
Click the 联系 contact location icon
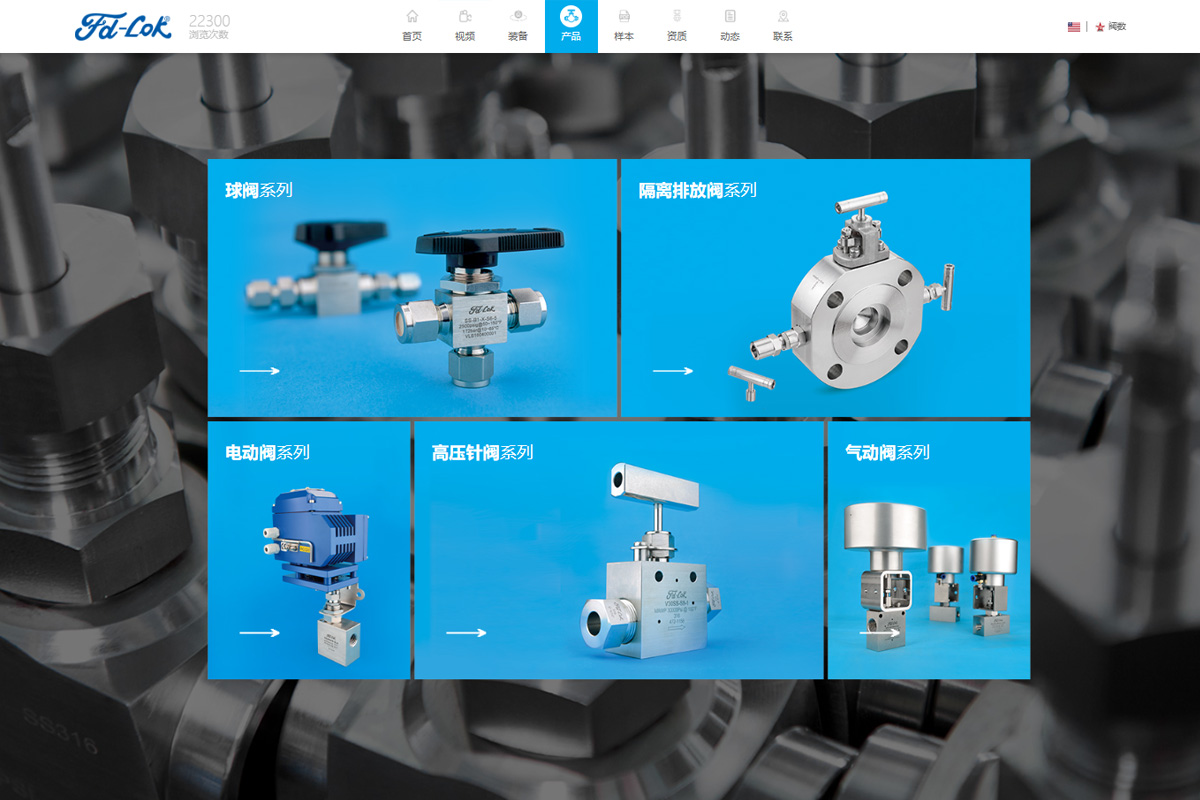pos(783,17)
